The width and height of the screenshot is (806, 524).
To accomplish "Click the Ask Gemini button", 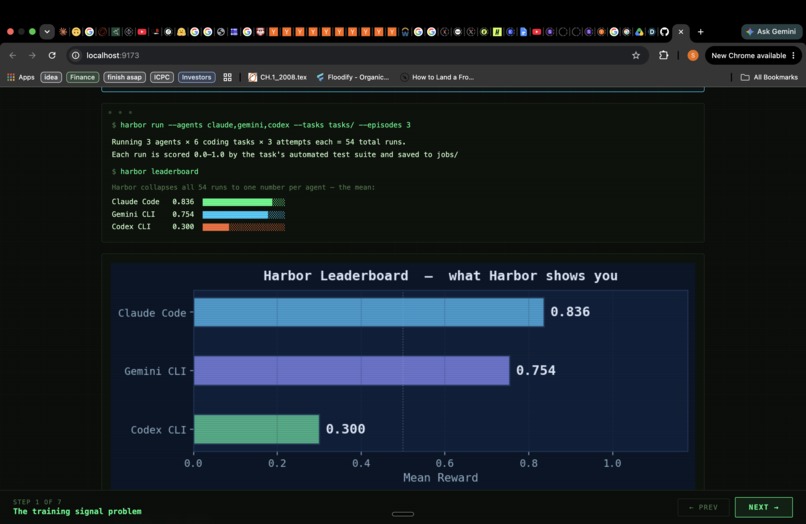I will pyautogui.click(x=772, y=32).
